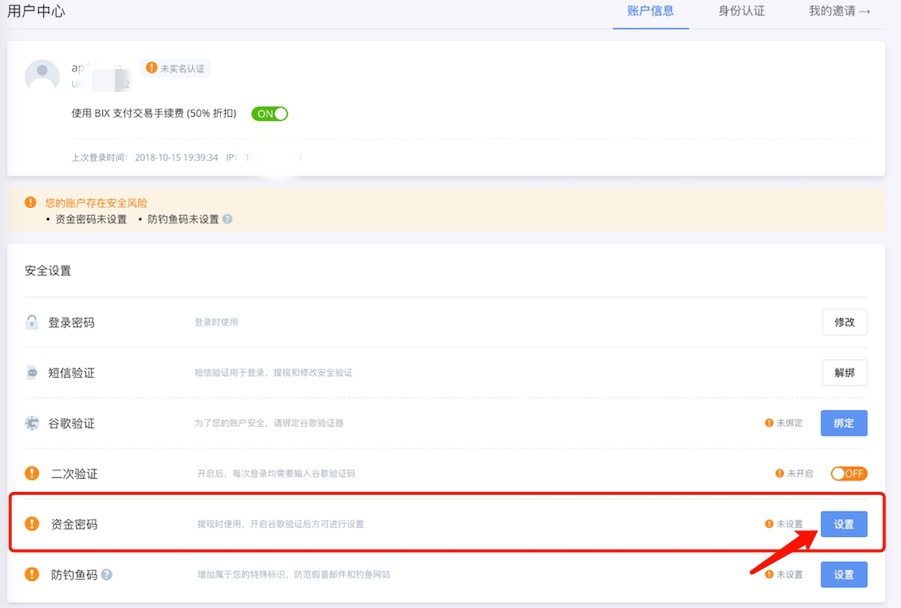
Task: Open the 账户信息 tab
Action: pos(650,11)
